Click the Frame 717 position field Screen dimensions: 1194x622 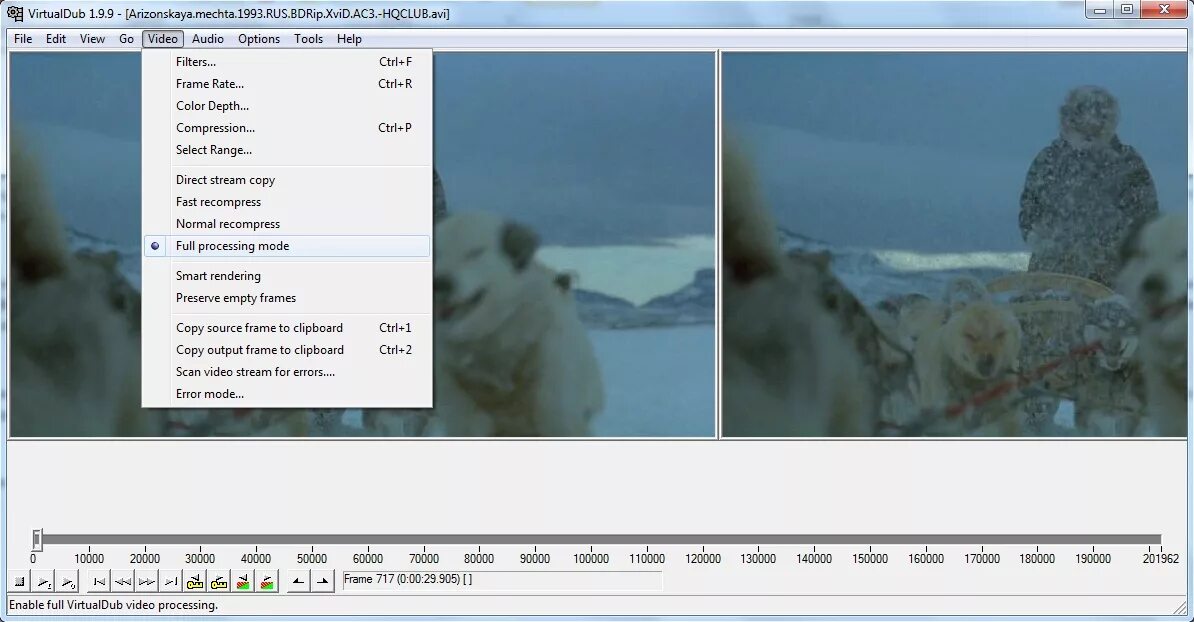click(x=503, y=579)
